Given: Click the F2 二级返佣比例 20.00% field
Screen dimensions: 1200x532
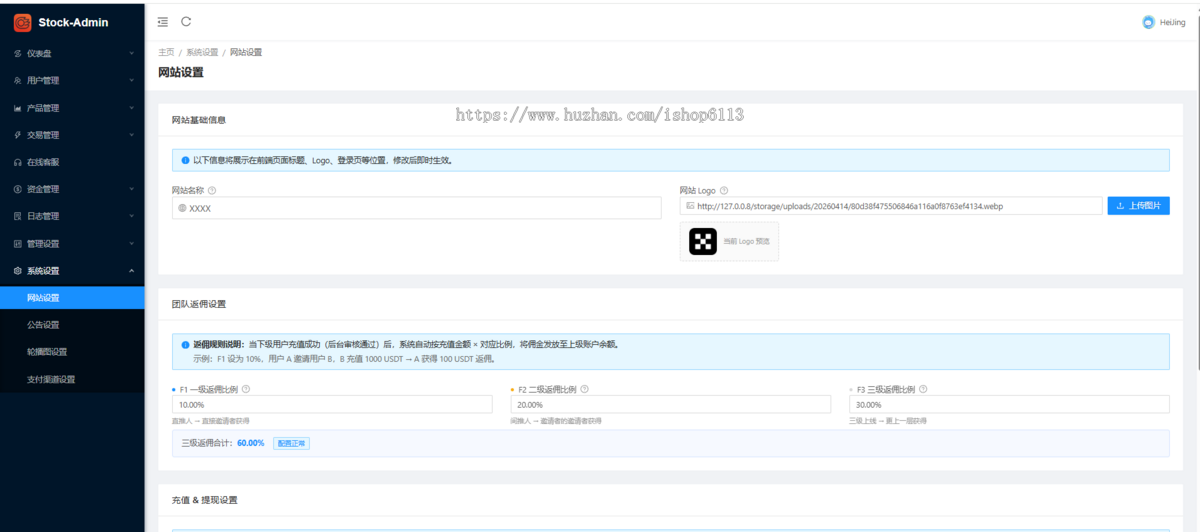Looking at the screenshot, I should coord(670,404).
